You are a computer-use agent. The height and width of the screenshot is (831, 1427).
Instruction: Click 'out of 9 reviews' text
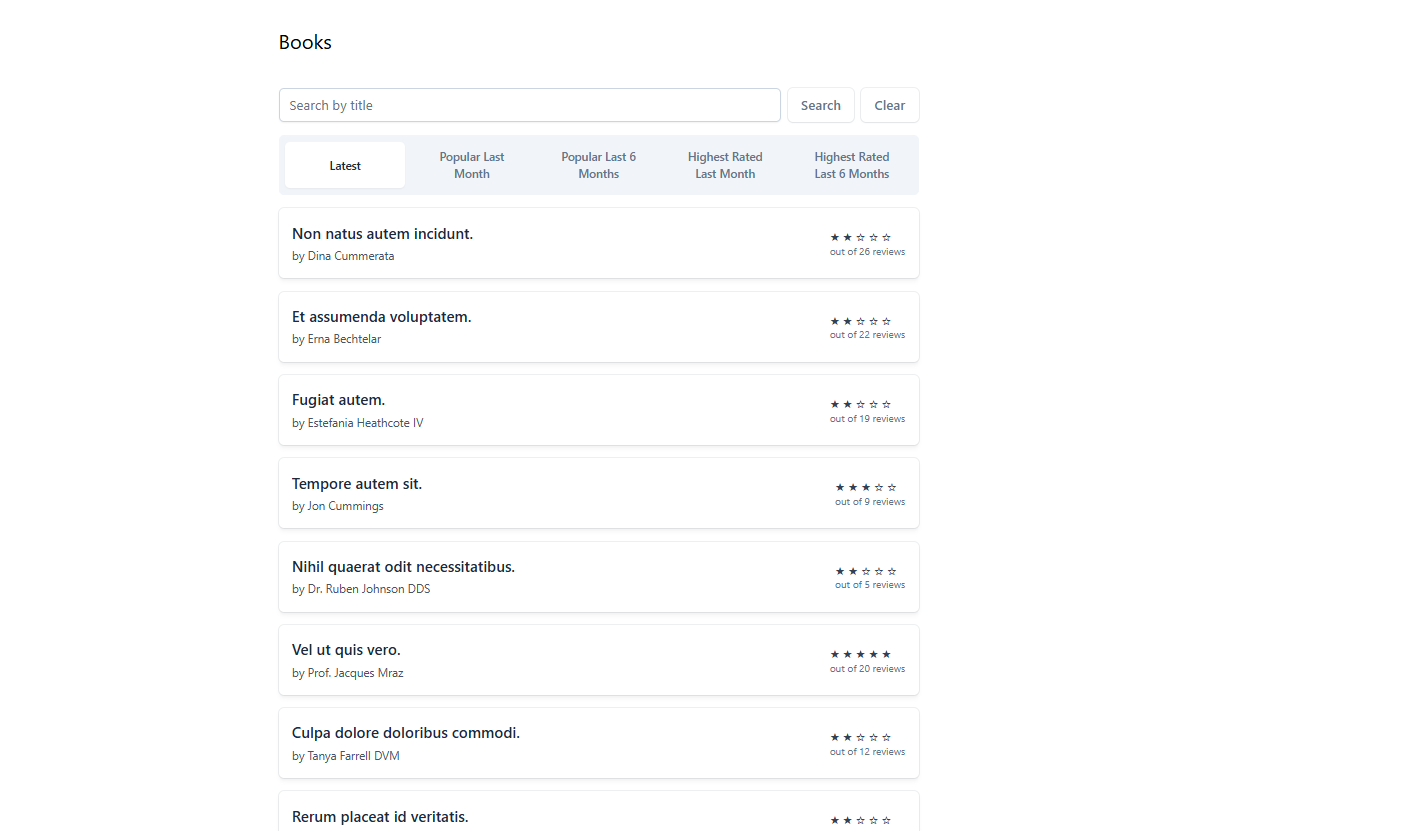(x=870, y=502)
